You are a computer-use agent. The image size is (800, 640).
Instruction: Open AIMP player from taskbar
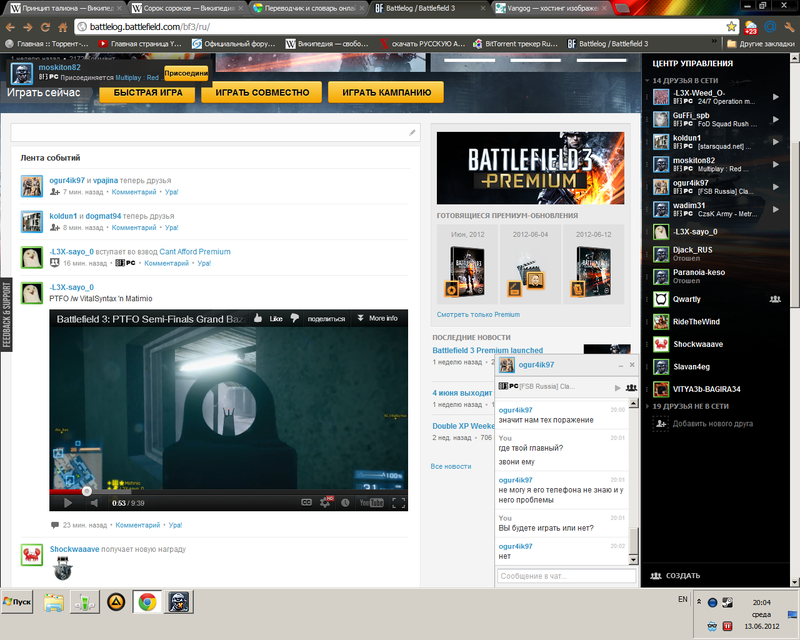(116, 602)
